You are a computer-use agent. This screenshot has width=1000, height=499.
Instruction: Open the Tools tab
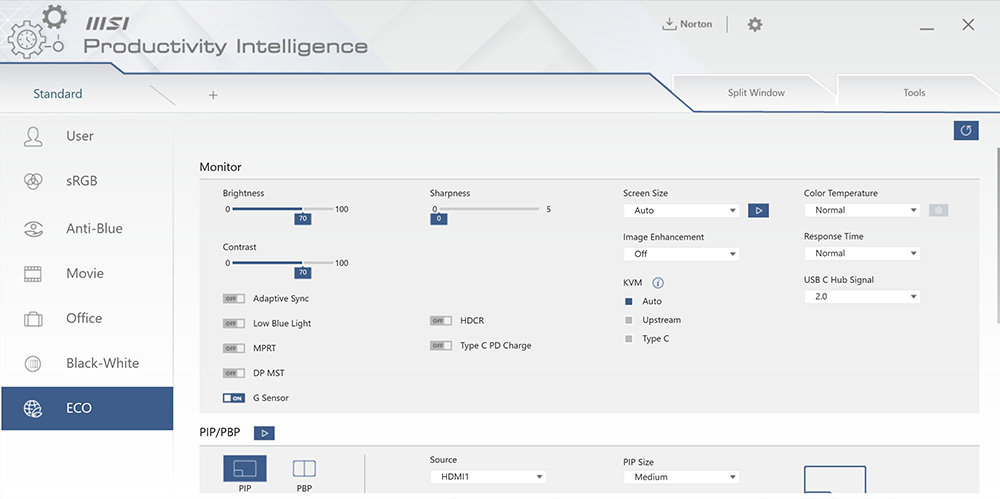point(914,93)
